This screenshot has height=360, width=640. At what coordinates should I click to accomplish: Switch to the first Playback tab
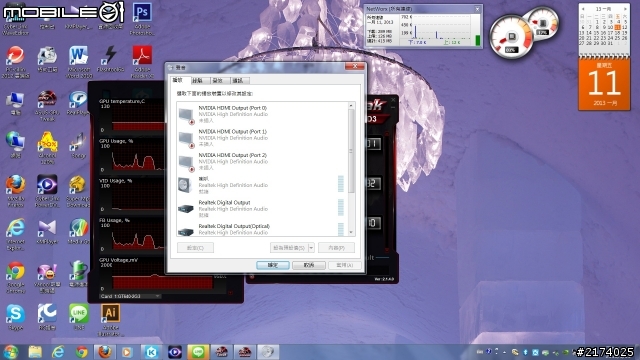(180, 80)
